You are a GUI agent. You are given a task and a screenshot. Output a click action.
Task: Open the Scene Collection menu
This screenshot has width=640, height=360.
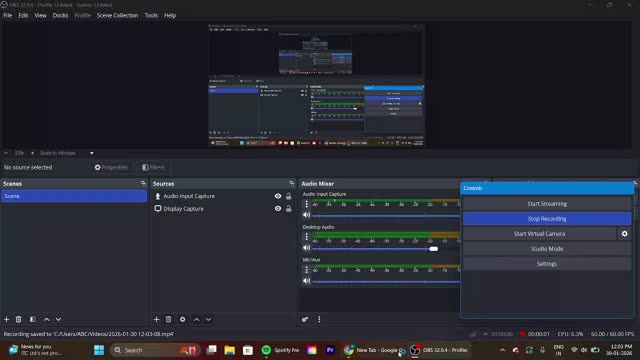pos(117,16)
